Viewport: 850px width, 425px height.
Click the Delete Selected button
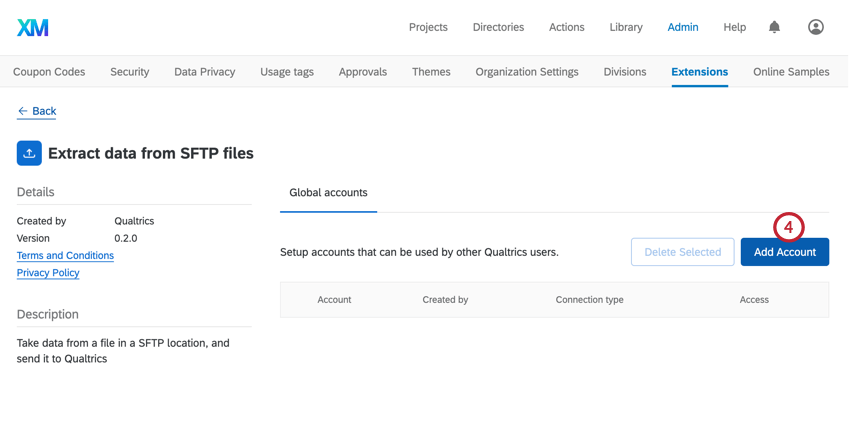point(682,252)
